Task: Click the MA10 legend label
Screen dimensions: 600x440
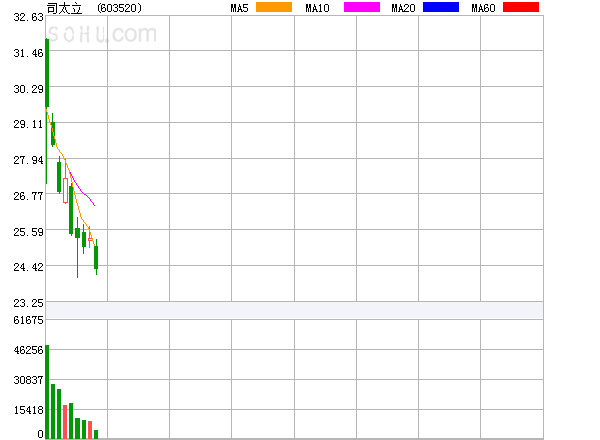Action: tap(317, 8)
